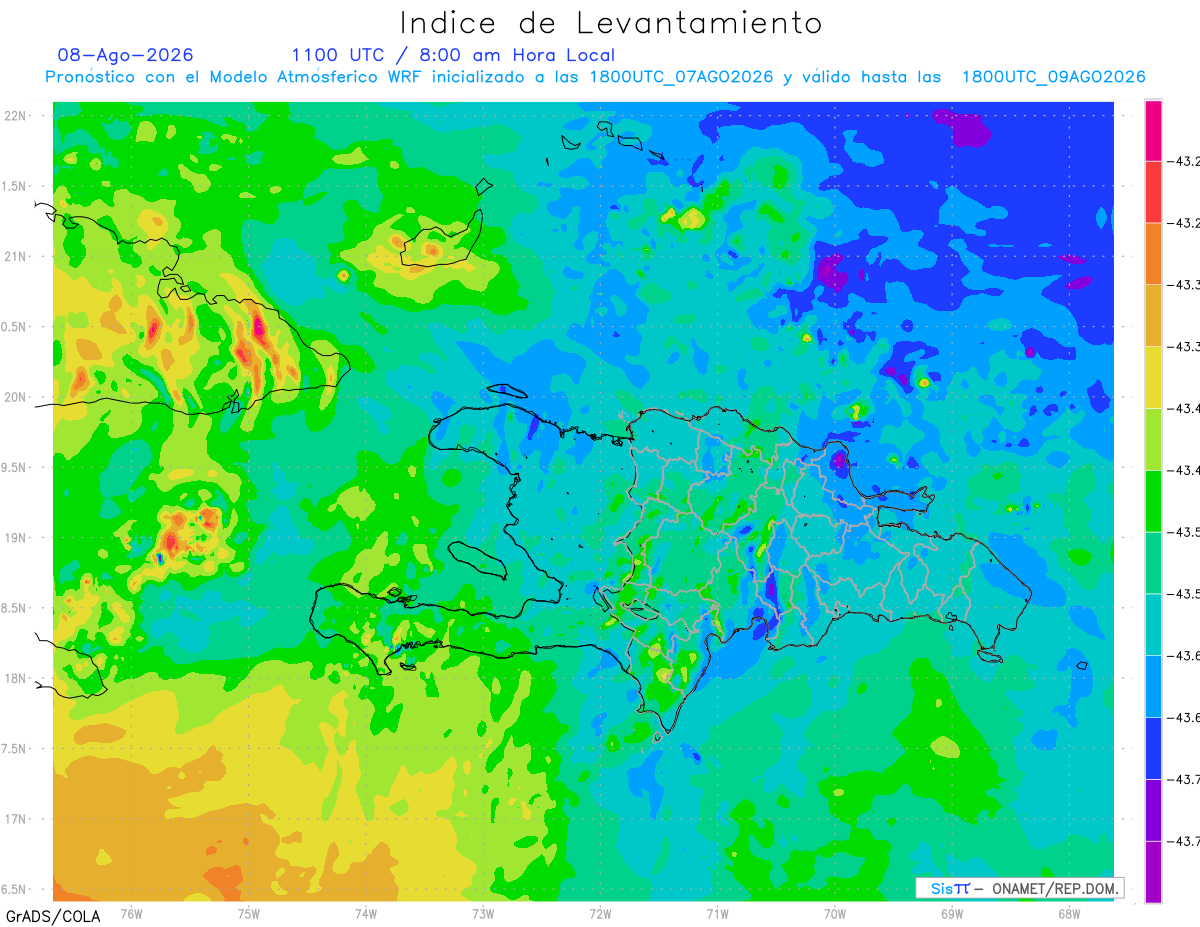Click the "73W" longitude label
This screenshot has width=1200, height=927.
(483, 913)
